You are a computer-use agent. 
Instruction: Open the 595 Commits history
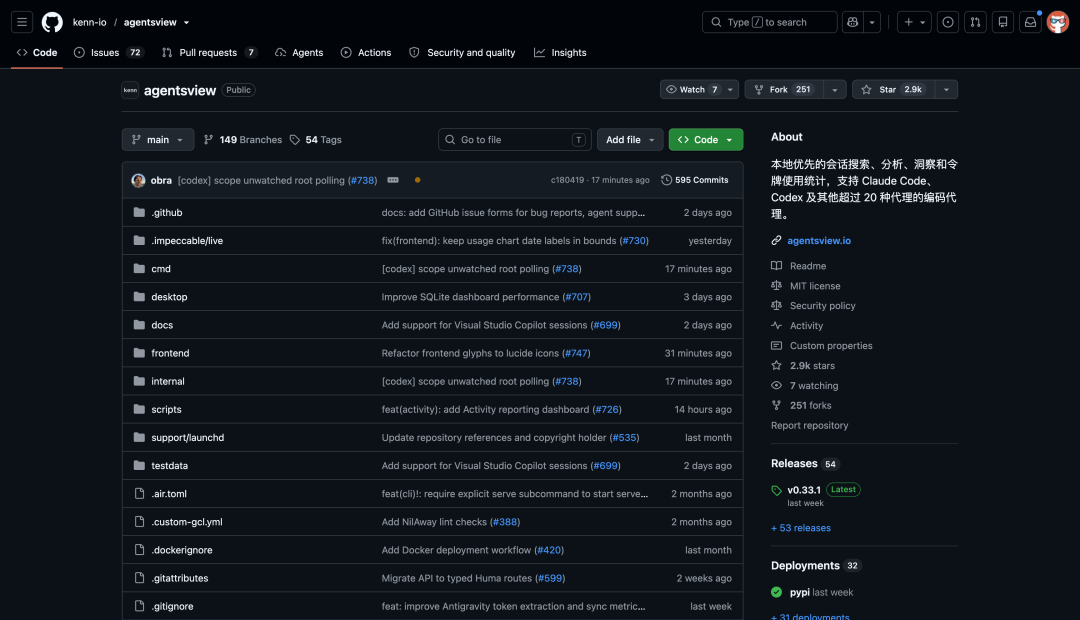694,180
